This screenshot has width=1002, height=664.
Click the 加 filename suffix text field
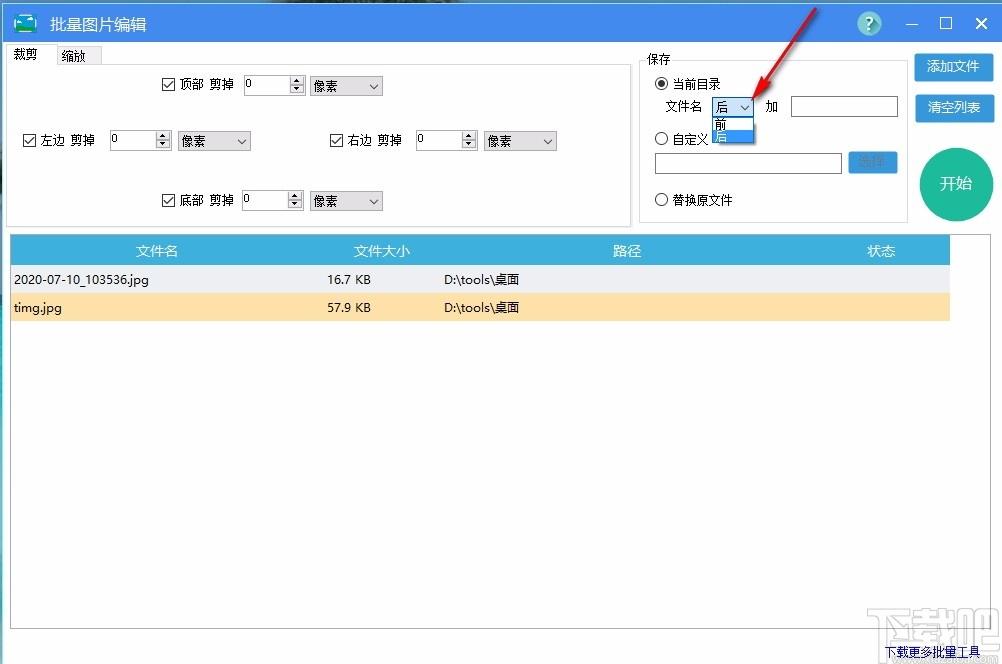(844, 107)
